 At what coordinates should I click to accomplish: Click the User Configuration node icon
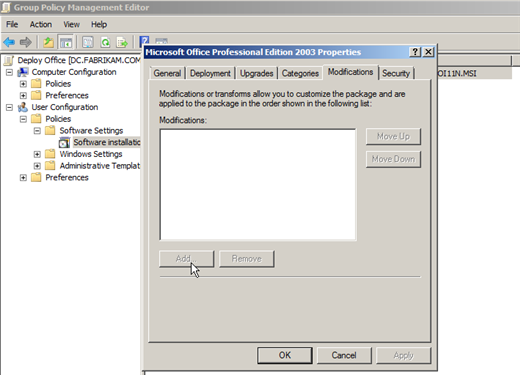[x=23, y=107]
